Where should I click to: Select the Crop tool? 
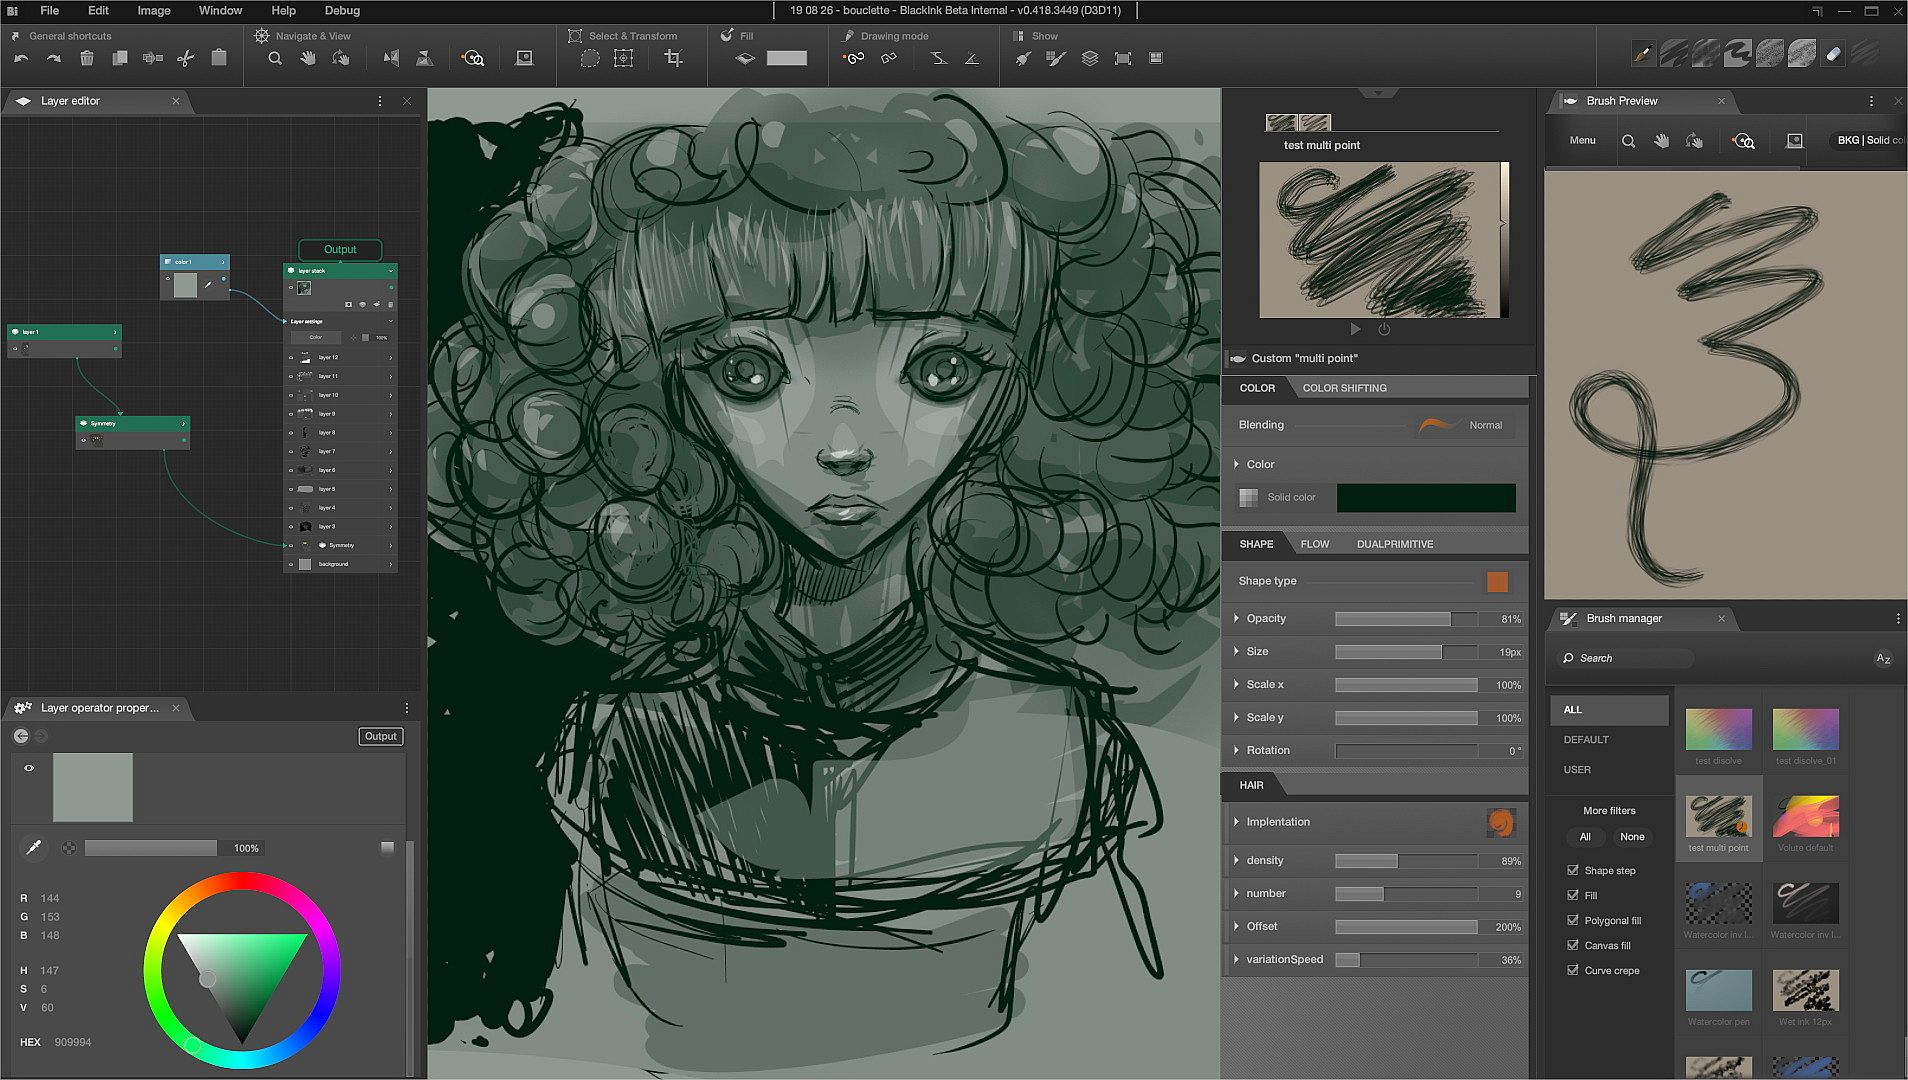coord(674,59)
